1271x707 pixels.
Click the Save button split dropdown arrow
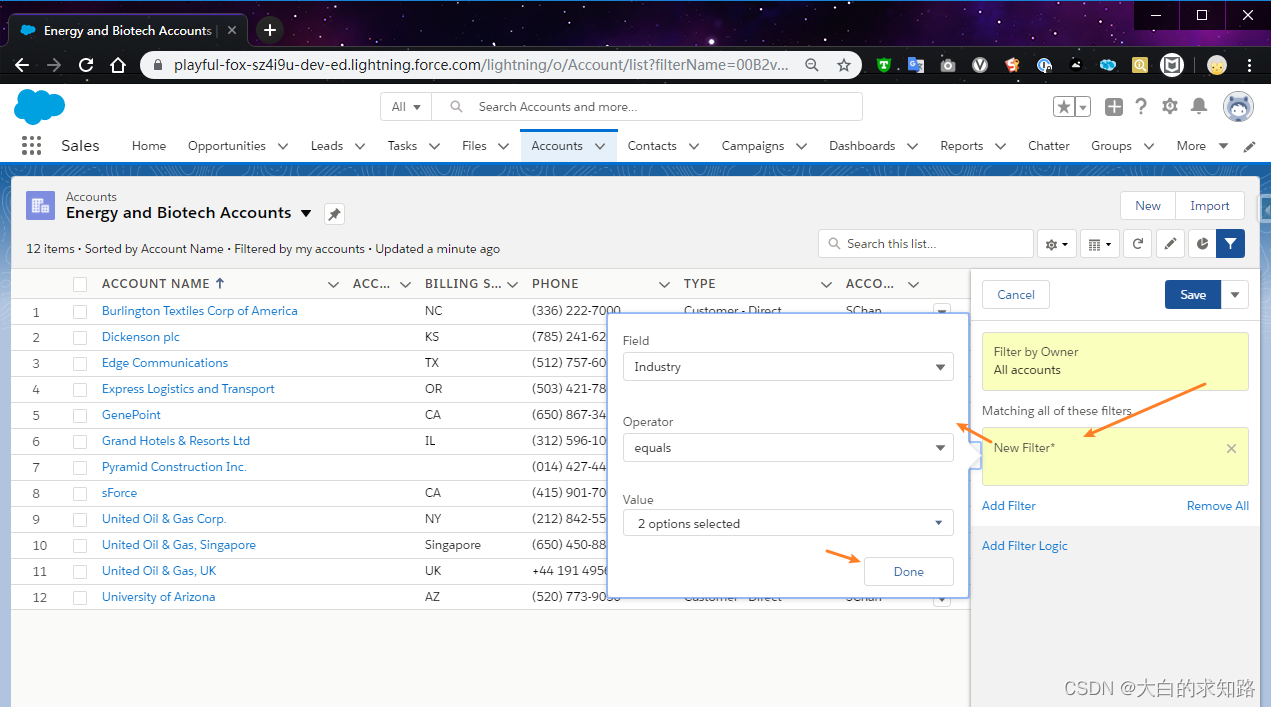pyautogui.click(x=1234, y=294)
